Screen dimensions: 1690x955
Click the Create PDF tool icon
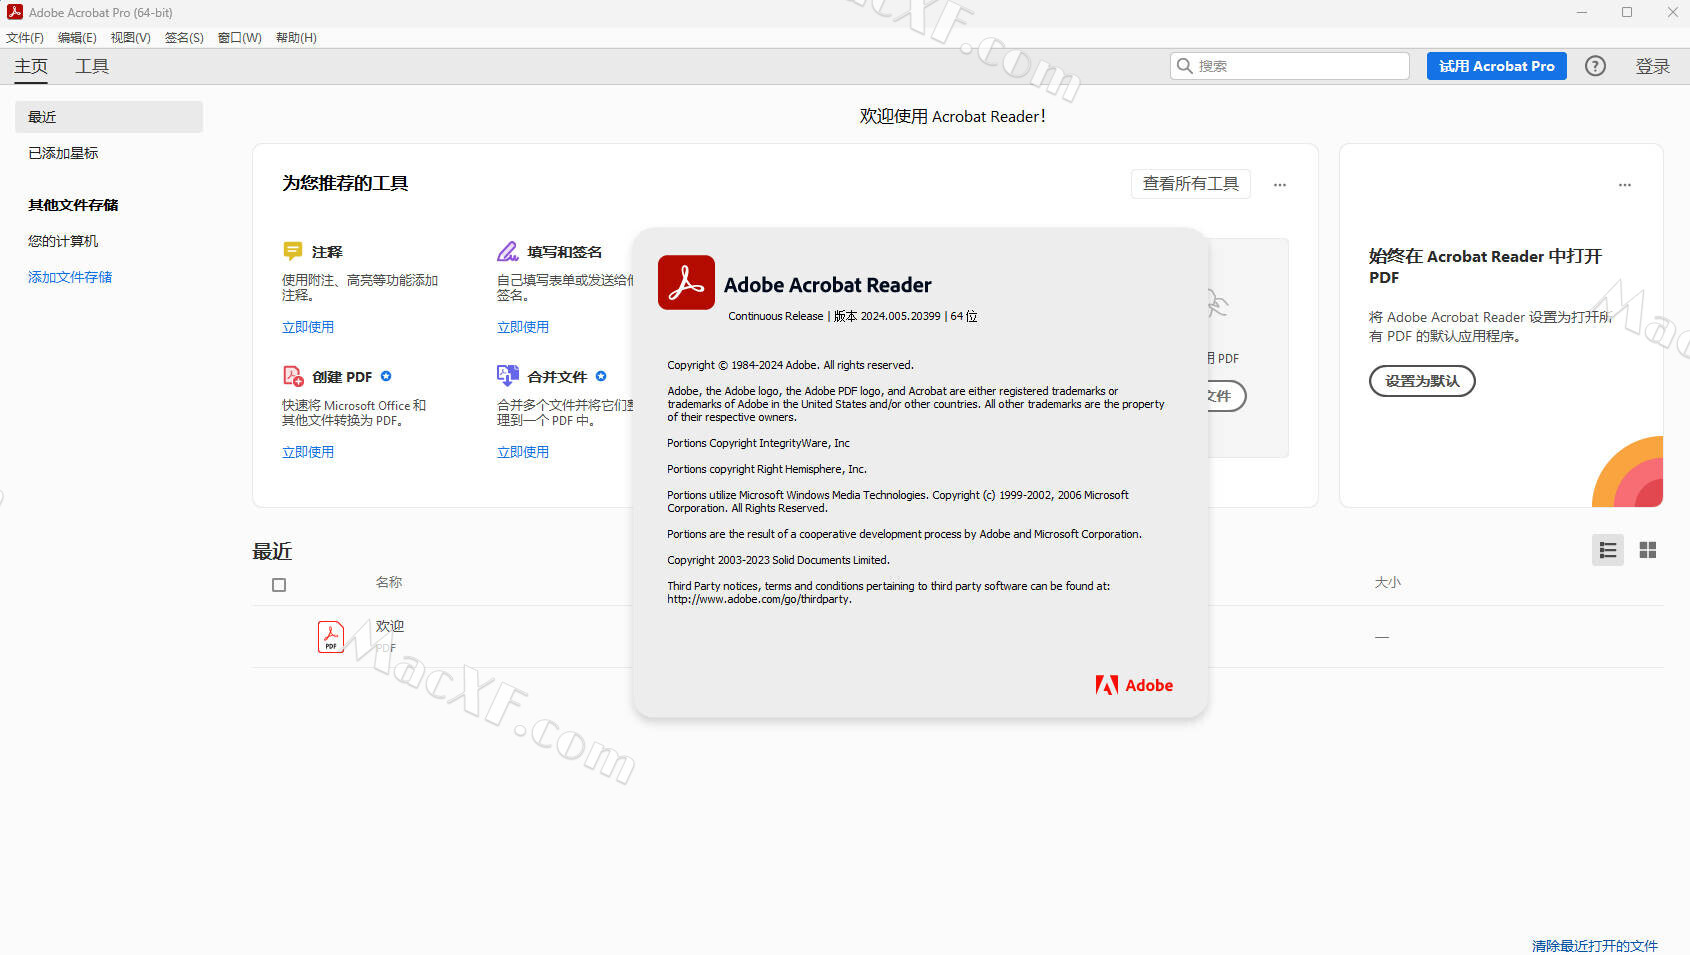click(293, 376)
